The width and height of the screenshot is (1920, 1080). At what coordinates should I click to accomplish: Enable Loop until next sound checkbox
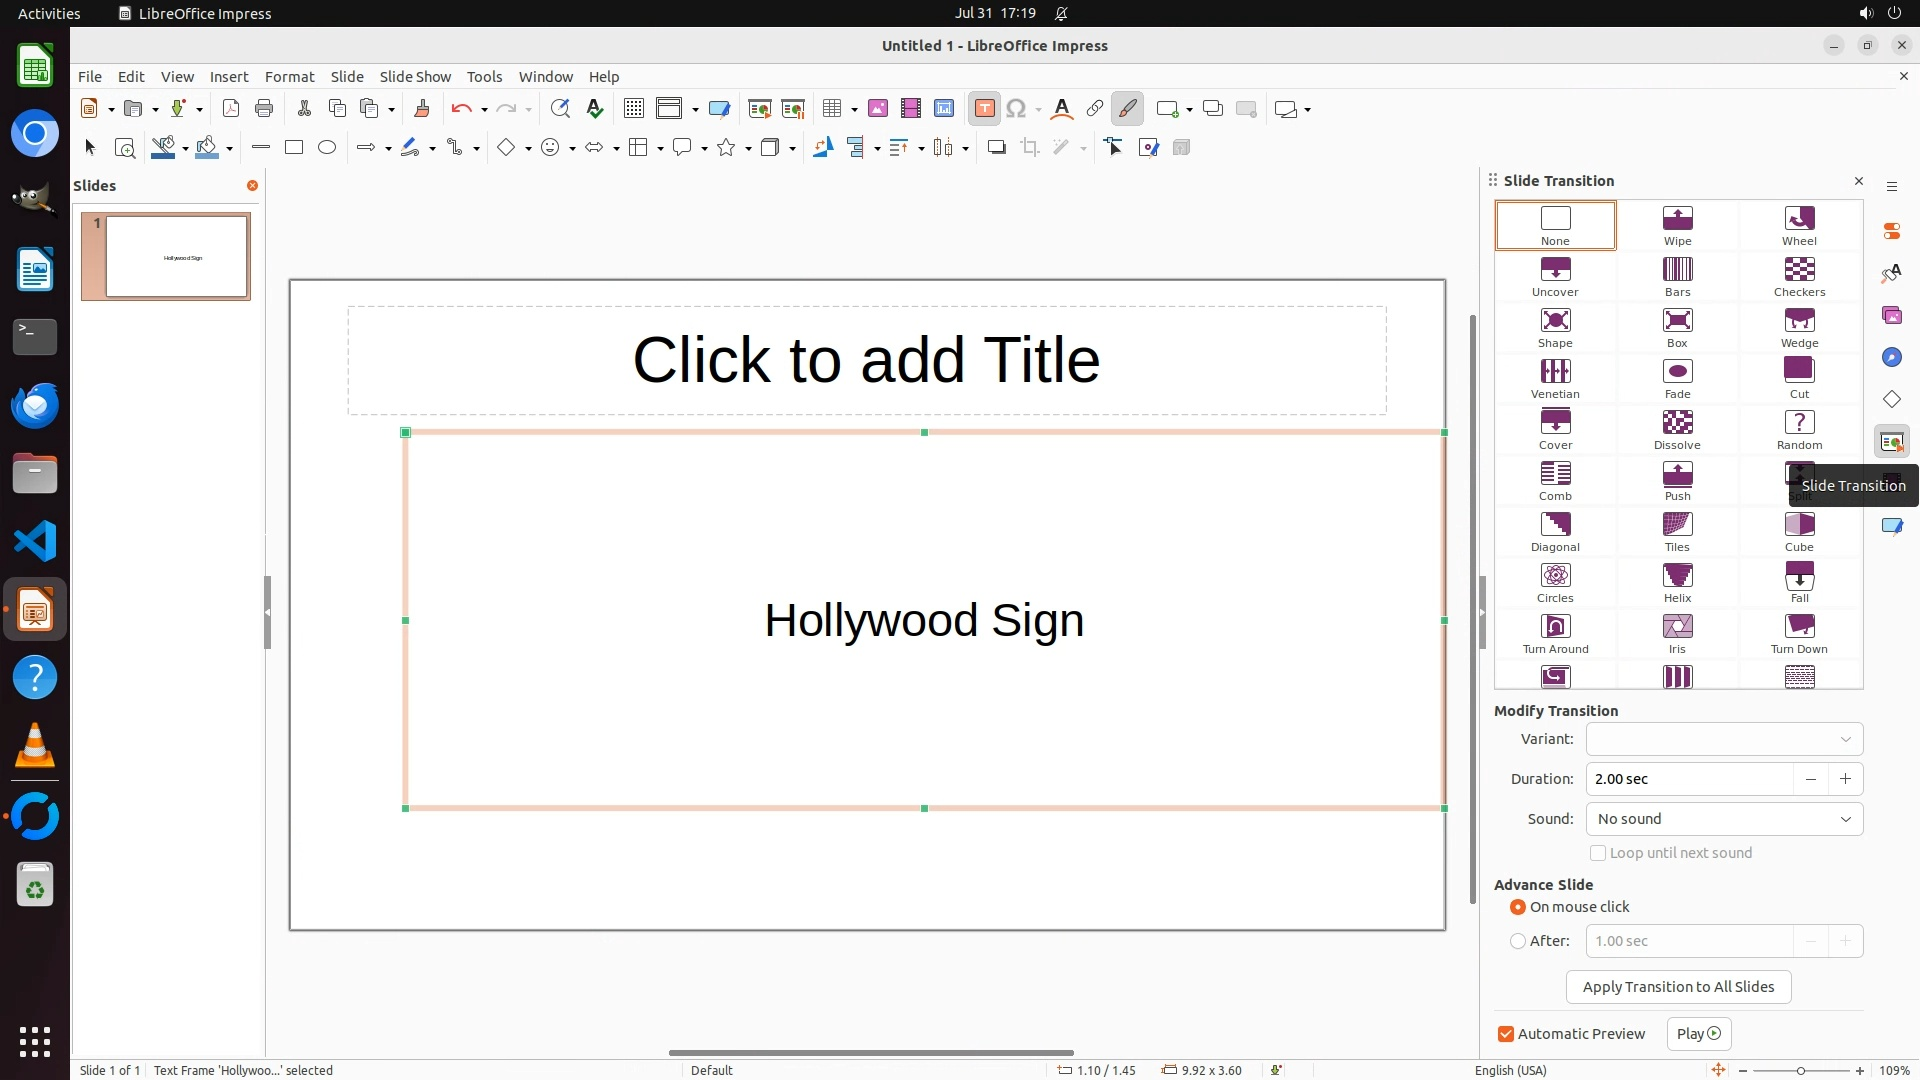1598,853
